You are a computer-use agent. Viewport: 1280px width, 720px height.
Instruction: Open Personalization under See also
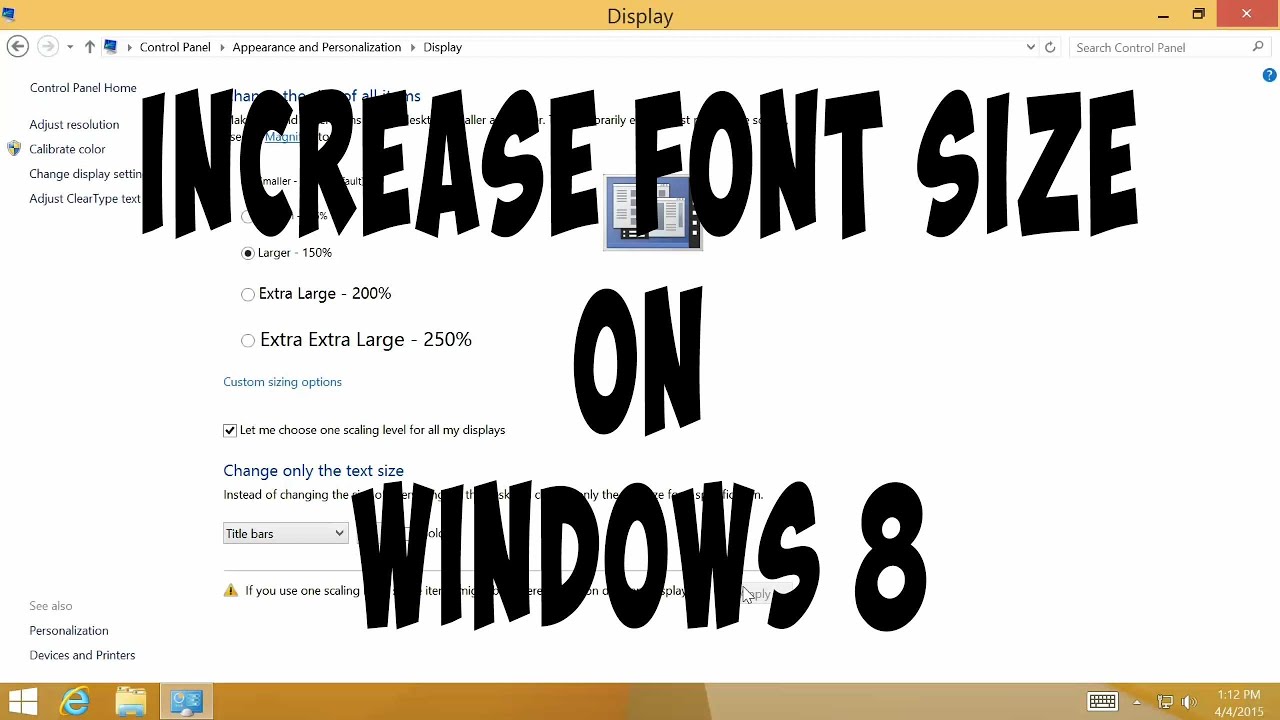click(x=69, y=631)
